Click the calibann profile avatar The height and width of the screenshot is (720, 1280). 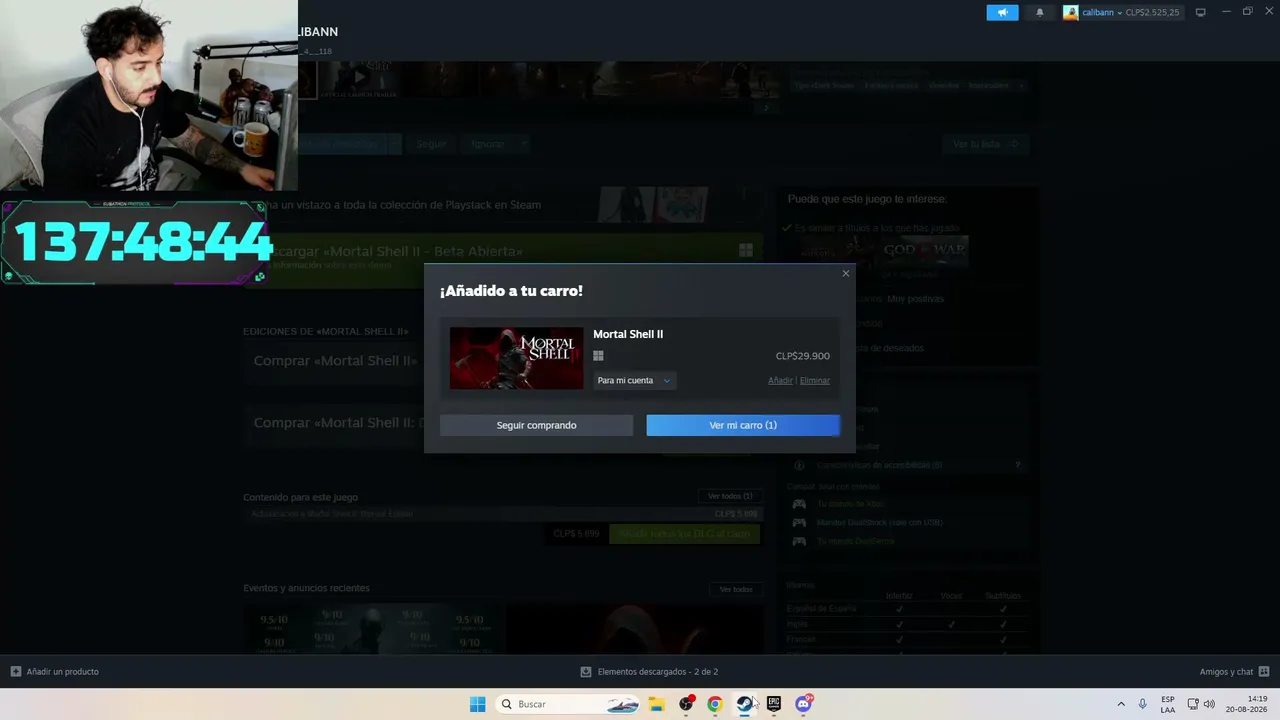[1071, 12]
